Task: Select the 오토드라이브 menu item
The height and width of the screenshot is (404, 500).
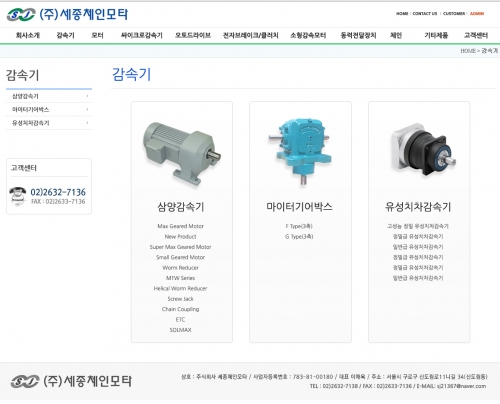Action: pos(193,35)
